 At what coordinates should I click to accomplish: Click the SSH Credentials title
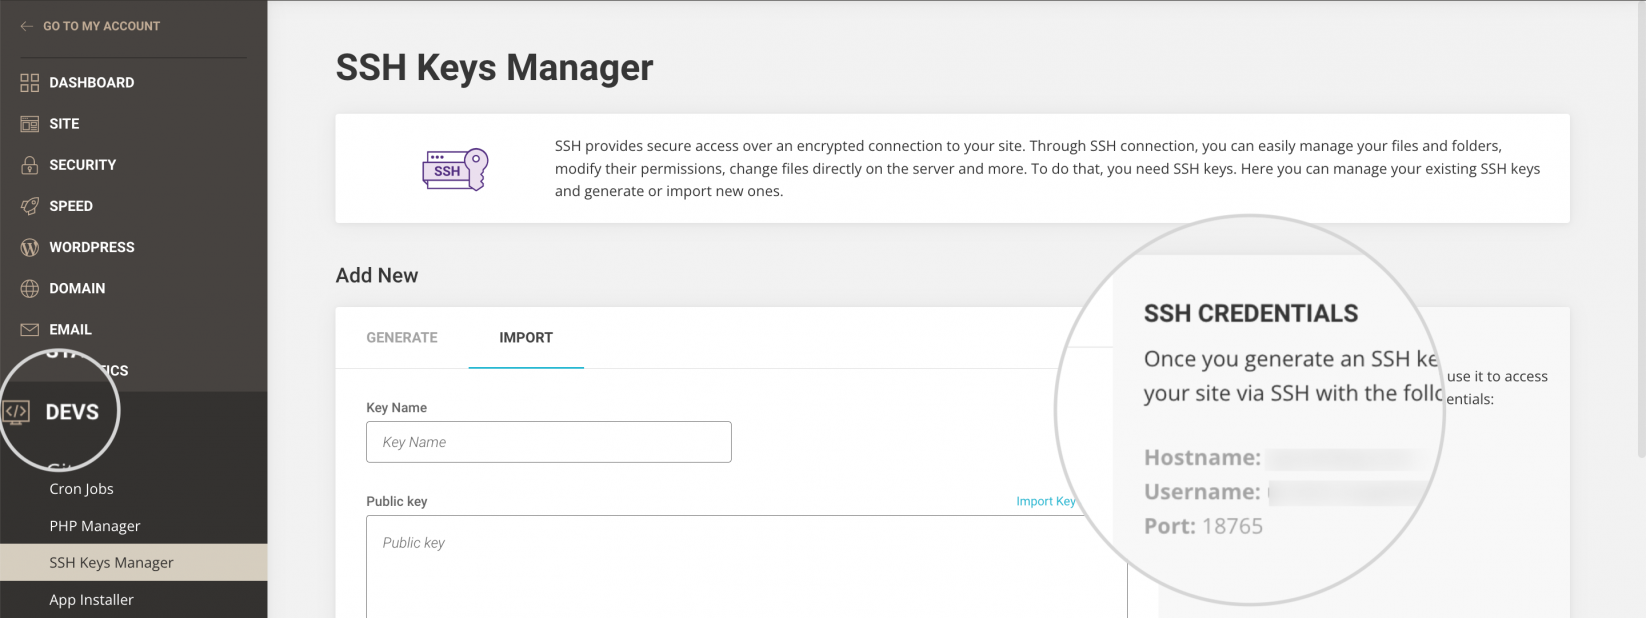[x=1251, y=313]
